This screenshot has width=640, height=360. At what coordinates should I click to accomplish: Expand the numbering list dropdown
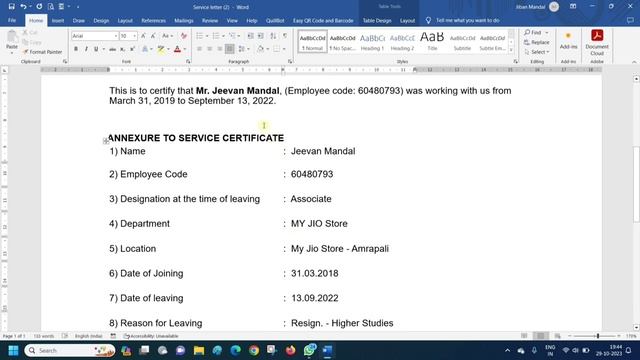223,36
